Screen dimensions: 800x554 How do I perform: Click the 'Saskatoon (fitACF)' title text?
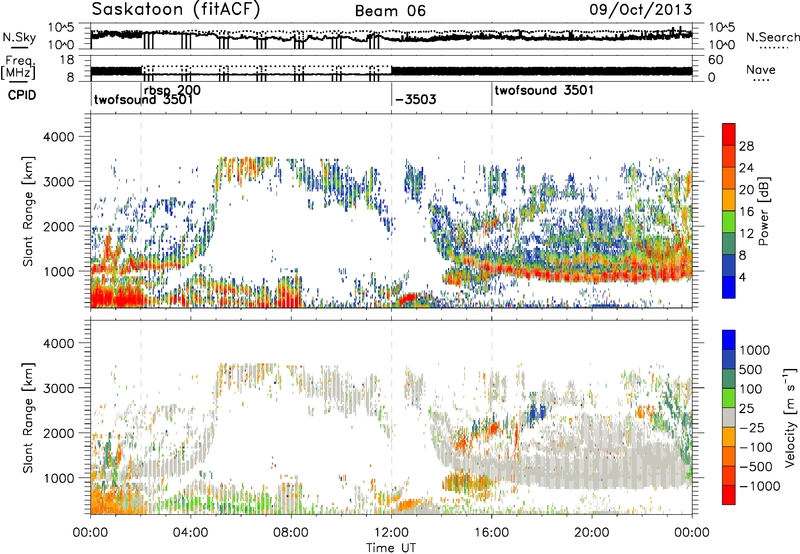(x=176, y=10)
